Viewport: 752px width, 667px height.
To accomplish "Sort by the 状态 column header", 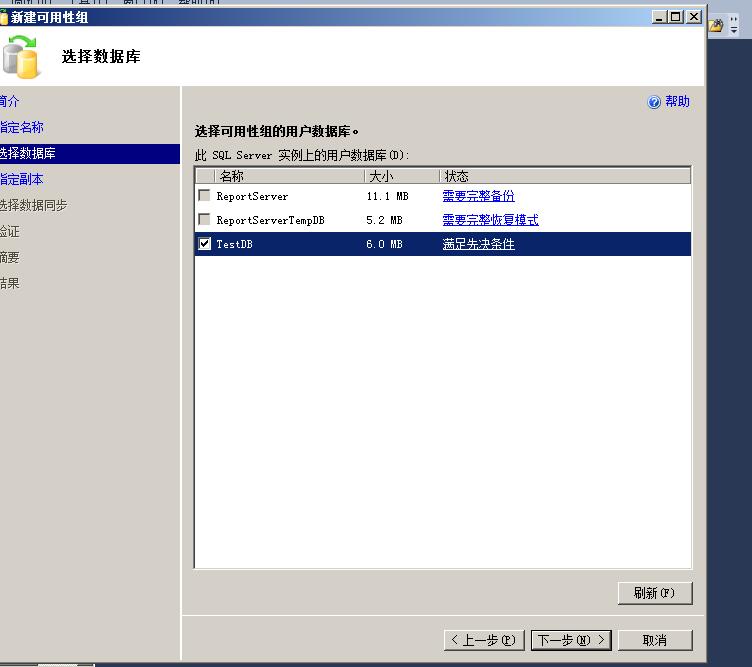I will (565, 176).
